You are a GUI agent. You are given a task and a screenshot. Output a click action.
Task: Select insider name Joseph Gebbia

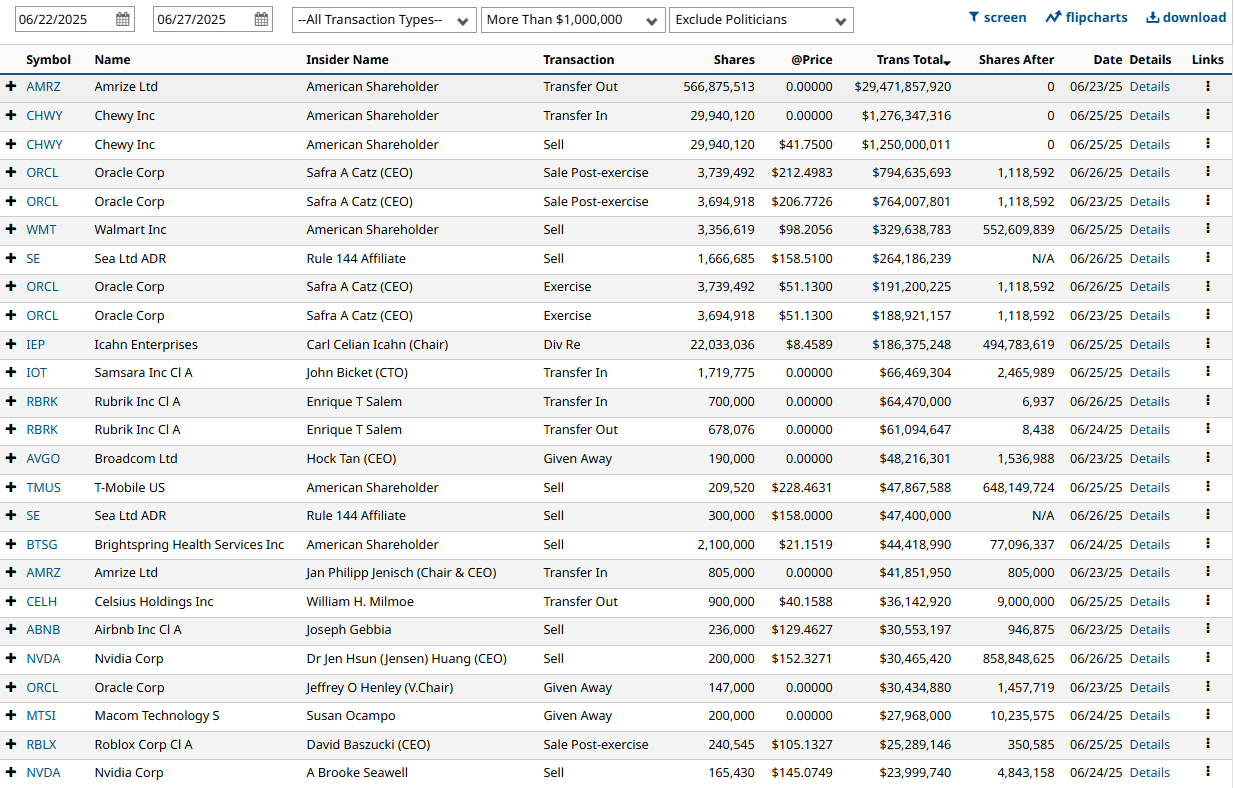(349, 629)
